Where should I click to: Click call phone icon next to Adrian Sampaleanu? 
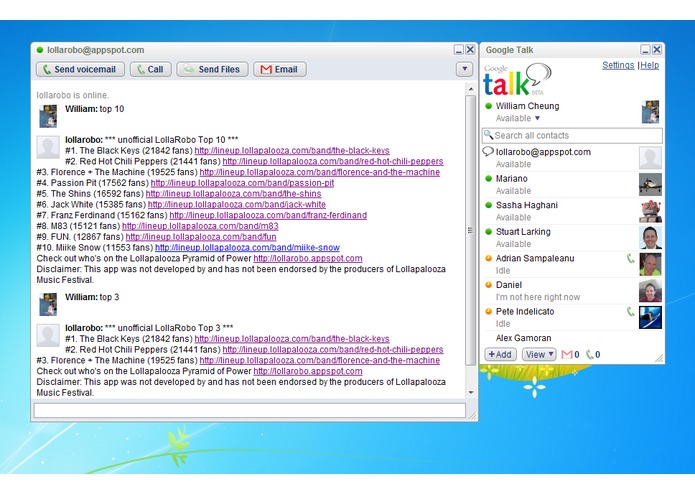coord(630,258)
